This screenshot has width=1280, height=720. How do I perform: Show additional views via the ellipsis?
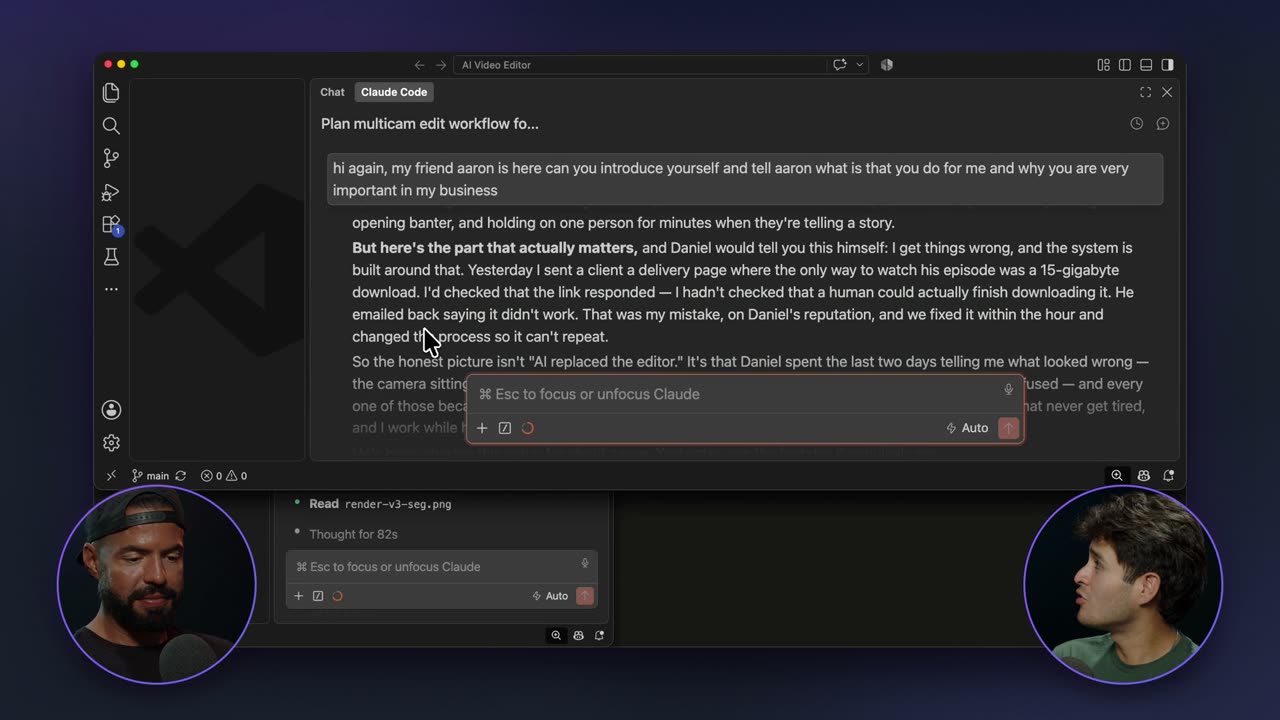click(x=111, y=289)
